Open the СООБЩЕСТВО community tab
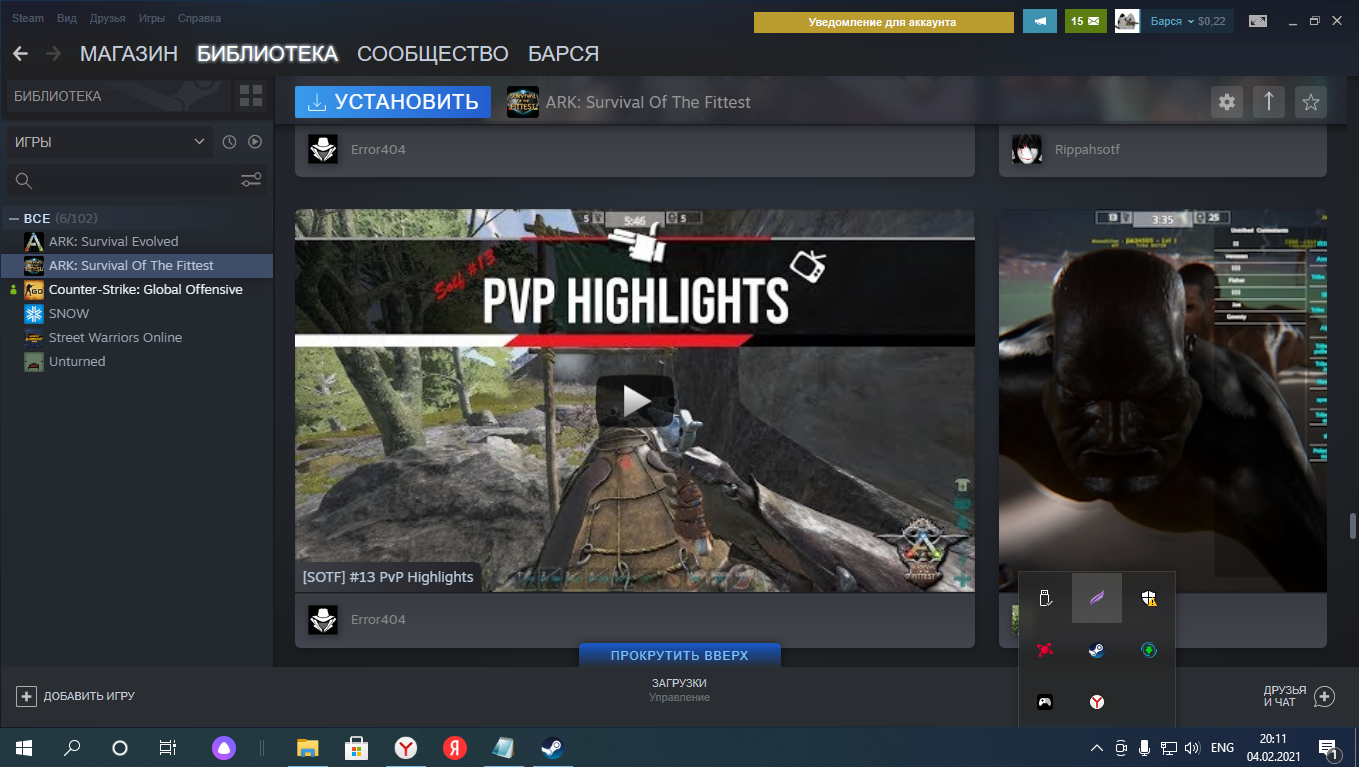This screenshot has height=767, width=1359. click(433, 54)
